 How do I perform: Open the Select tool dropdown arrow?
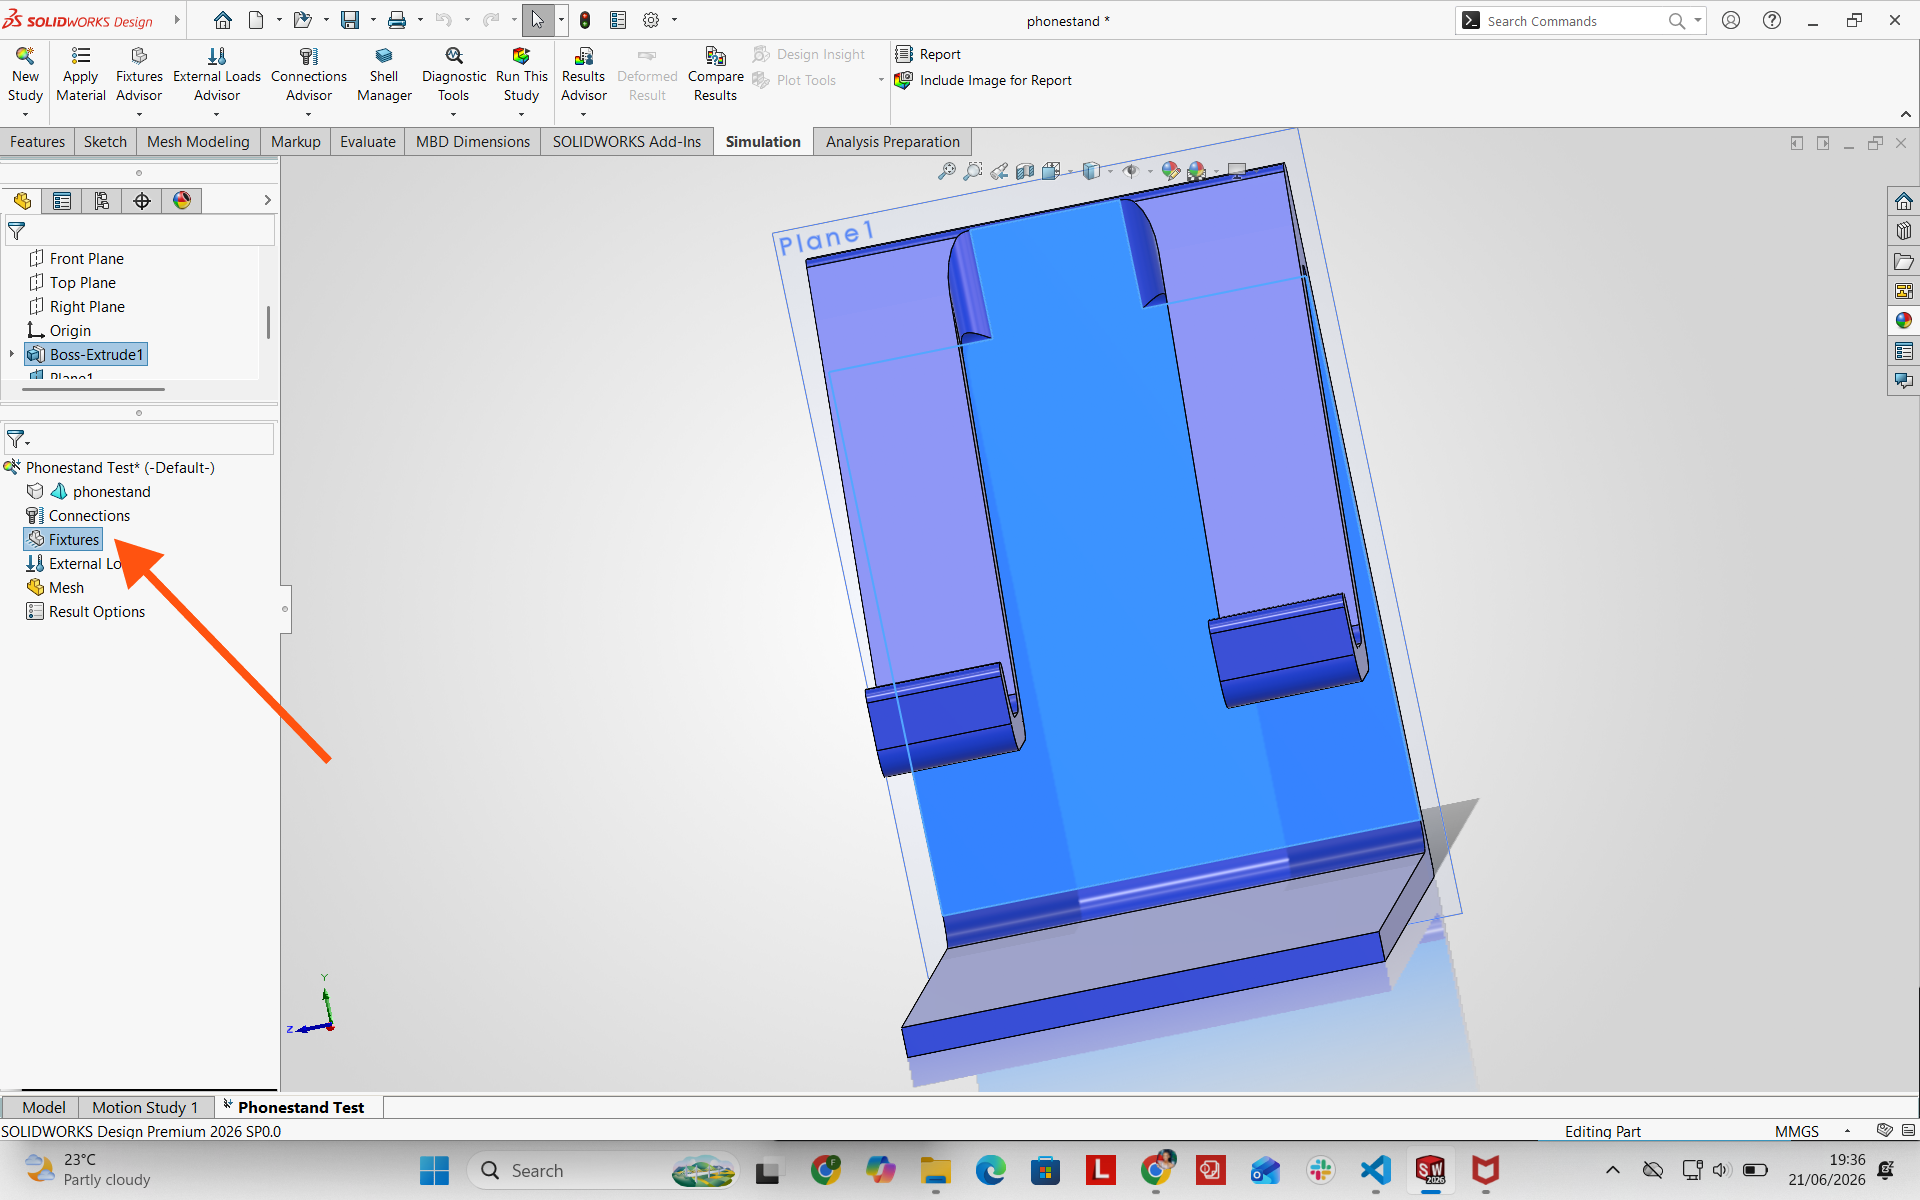pos(561,20)
